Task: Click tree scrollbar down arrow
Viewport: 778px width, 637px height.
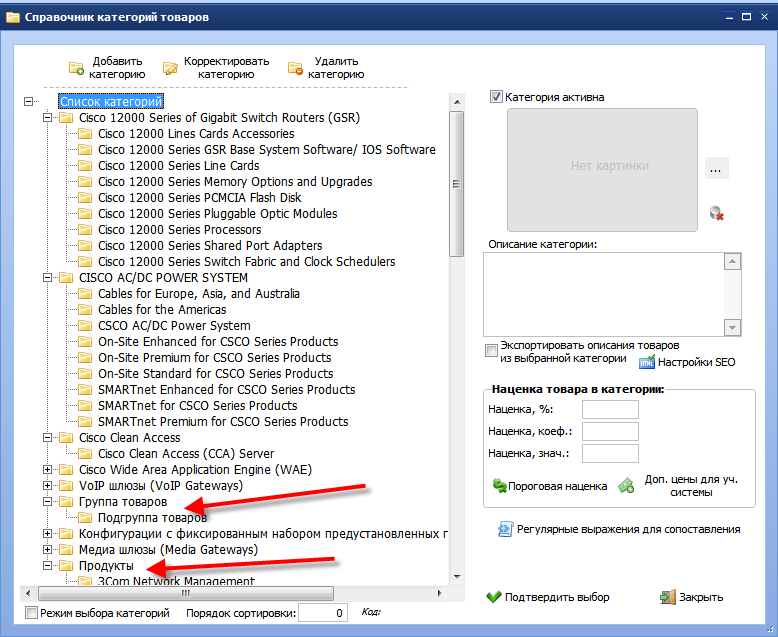Action: 456,577
